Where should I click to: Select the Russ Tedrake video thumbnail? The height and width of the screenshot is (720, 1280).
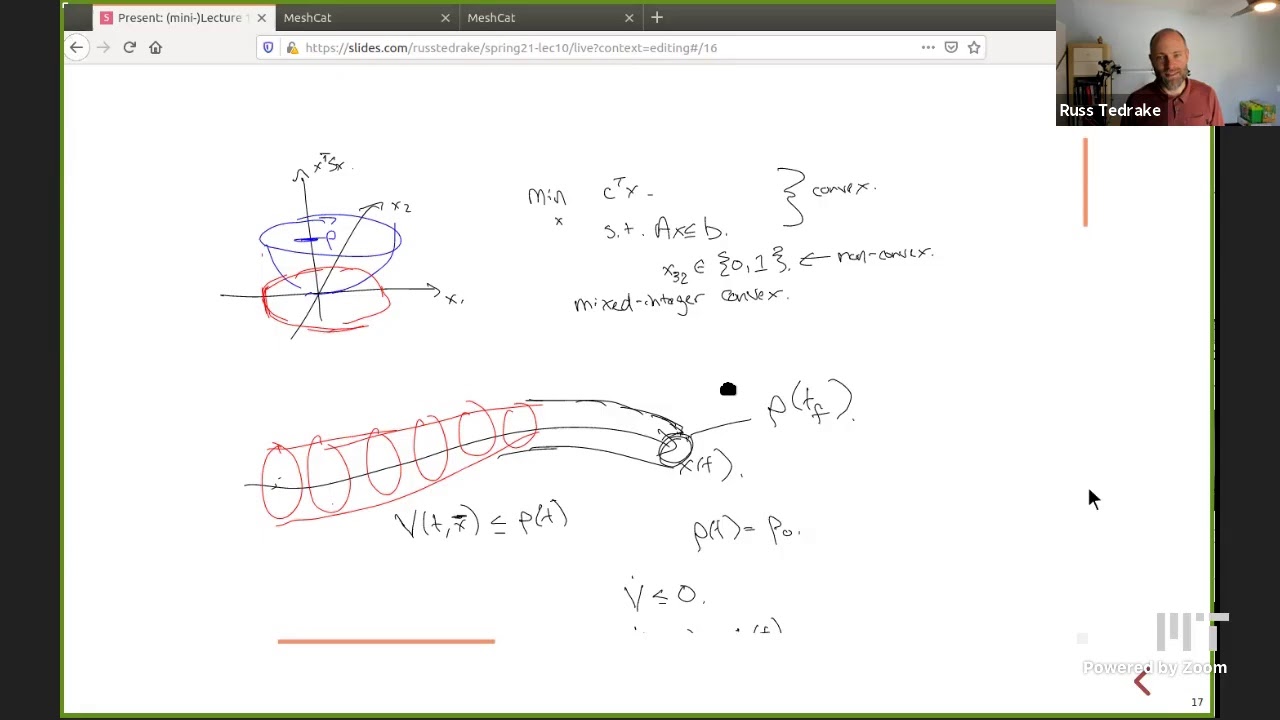(x=1168, y=63)
